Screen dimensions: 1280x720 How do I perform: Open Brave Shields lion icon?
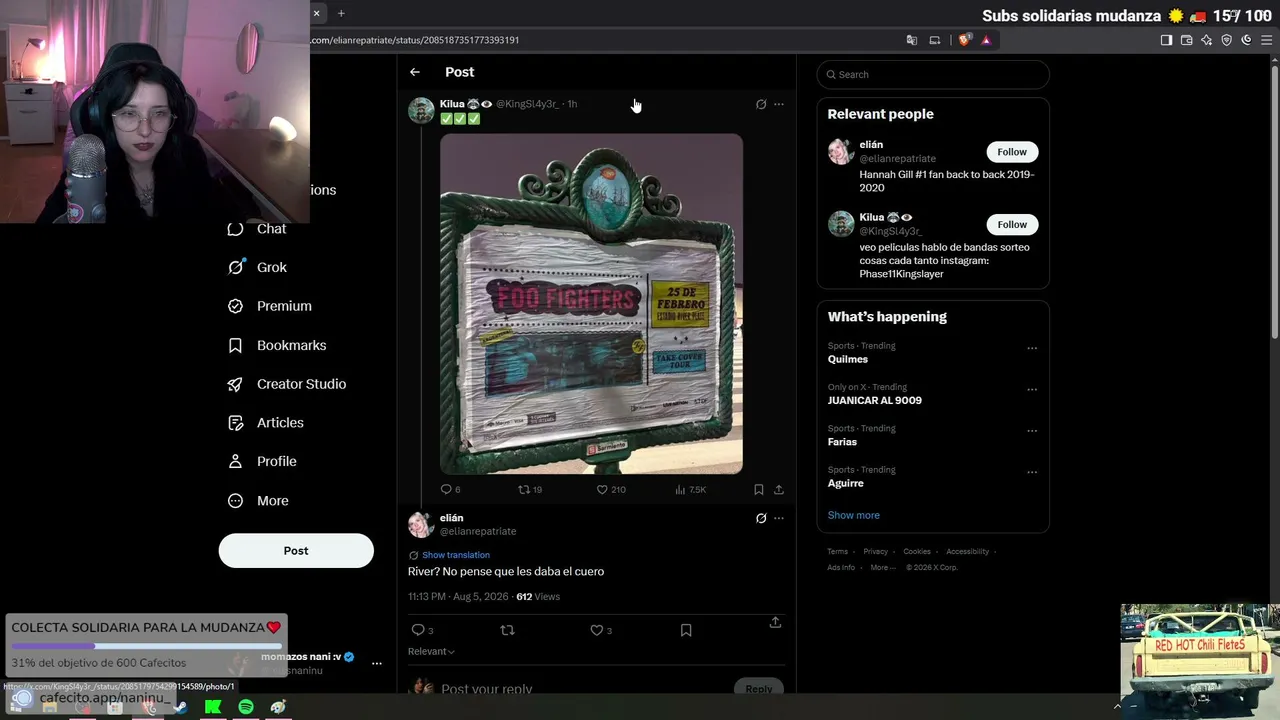[964, 40]
